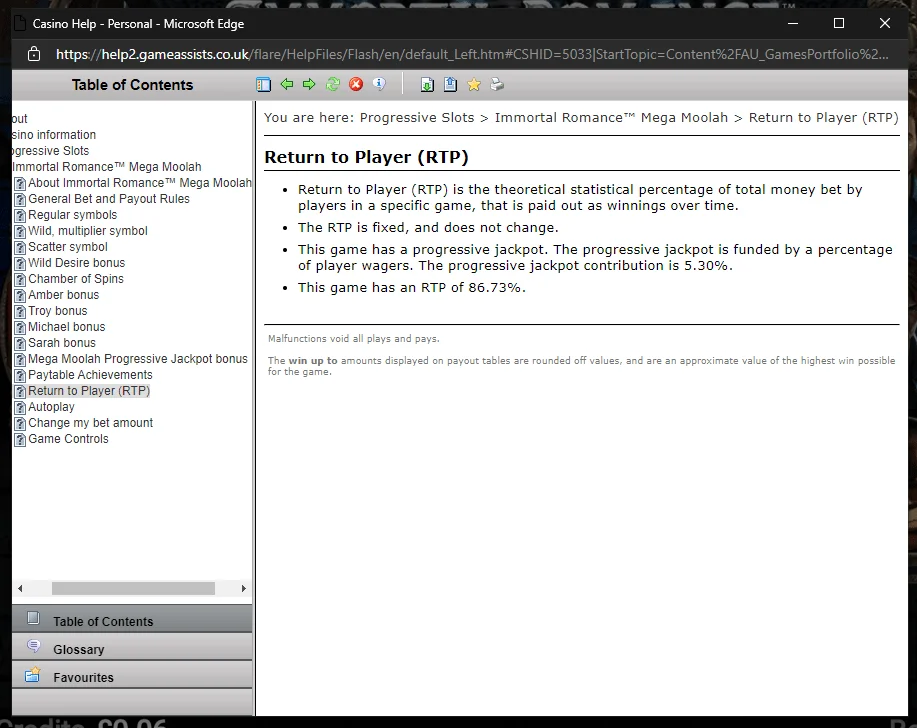Viewport: 917px width, 728px height.
Task: Switch to the Favourites tab
Action: tap(132, 675)
